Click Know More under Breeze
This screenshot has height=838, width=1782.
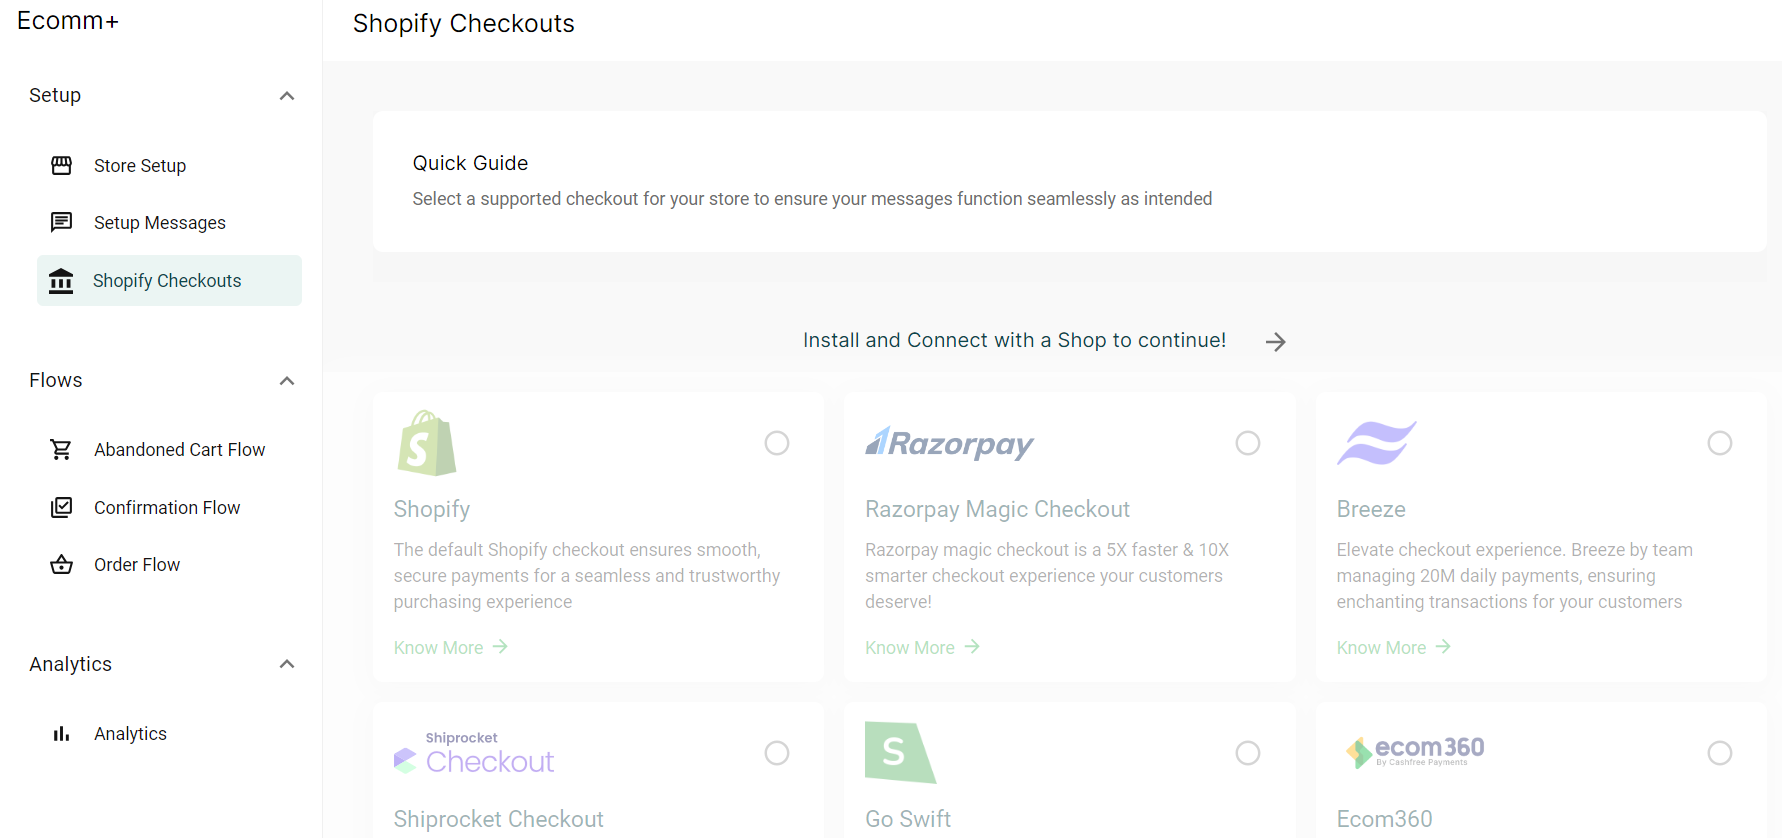(1394, 648)
